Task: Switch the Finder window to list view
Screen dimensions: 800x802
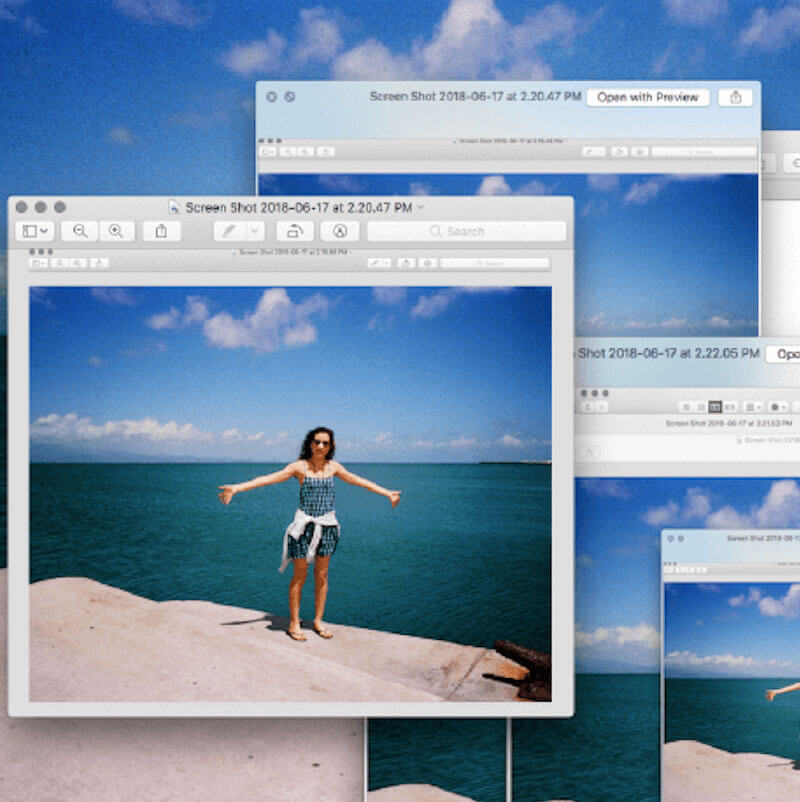Action: pos(701,406)
